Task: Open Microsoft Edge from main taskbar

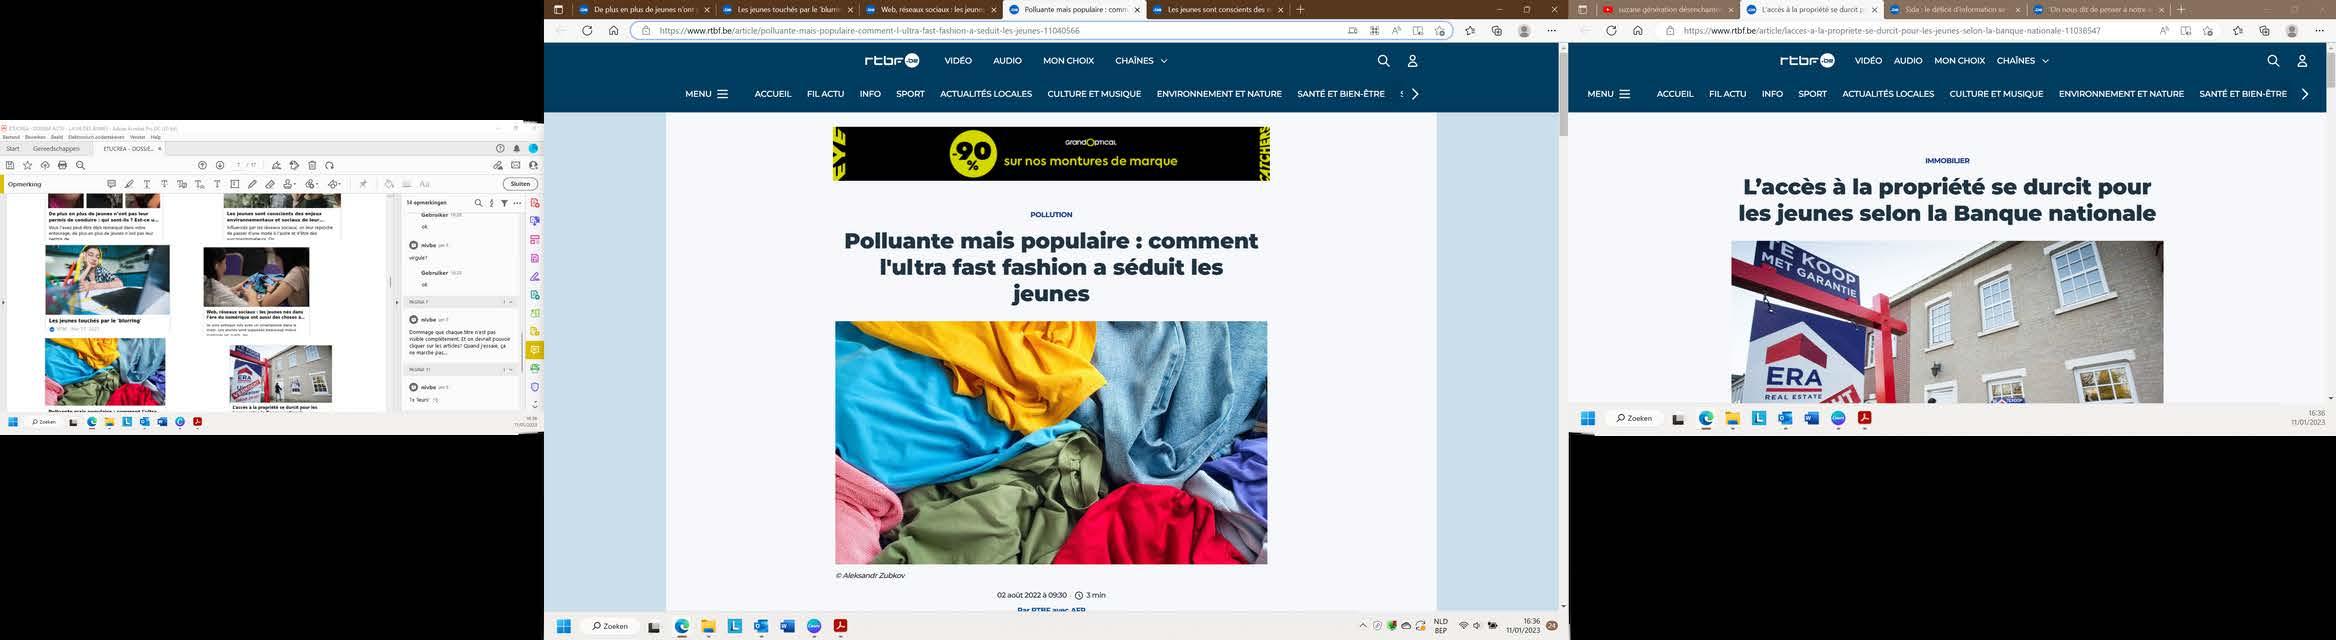Action: tap(682, 626)
